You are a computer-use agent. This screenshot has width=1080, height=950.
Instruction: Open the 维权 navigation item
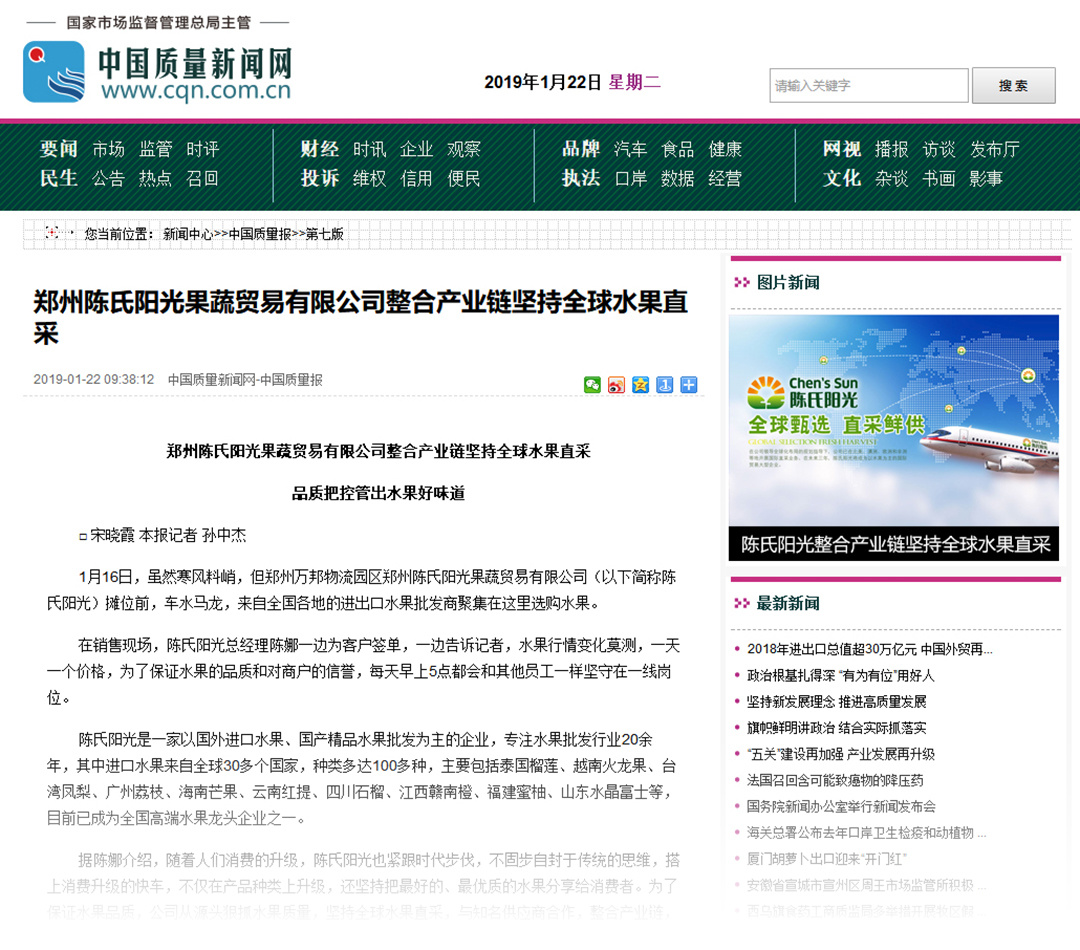click(370, 178)
